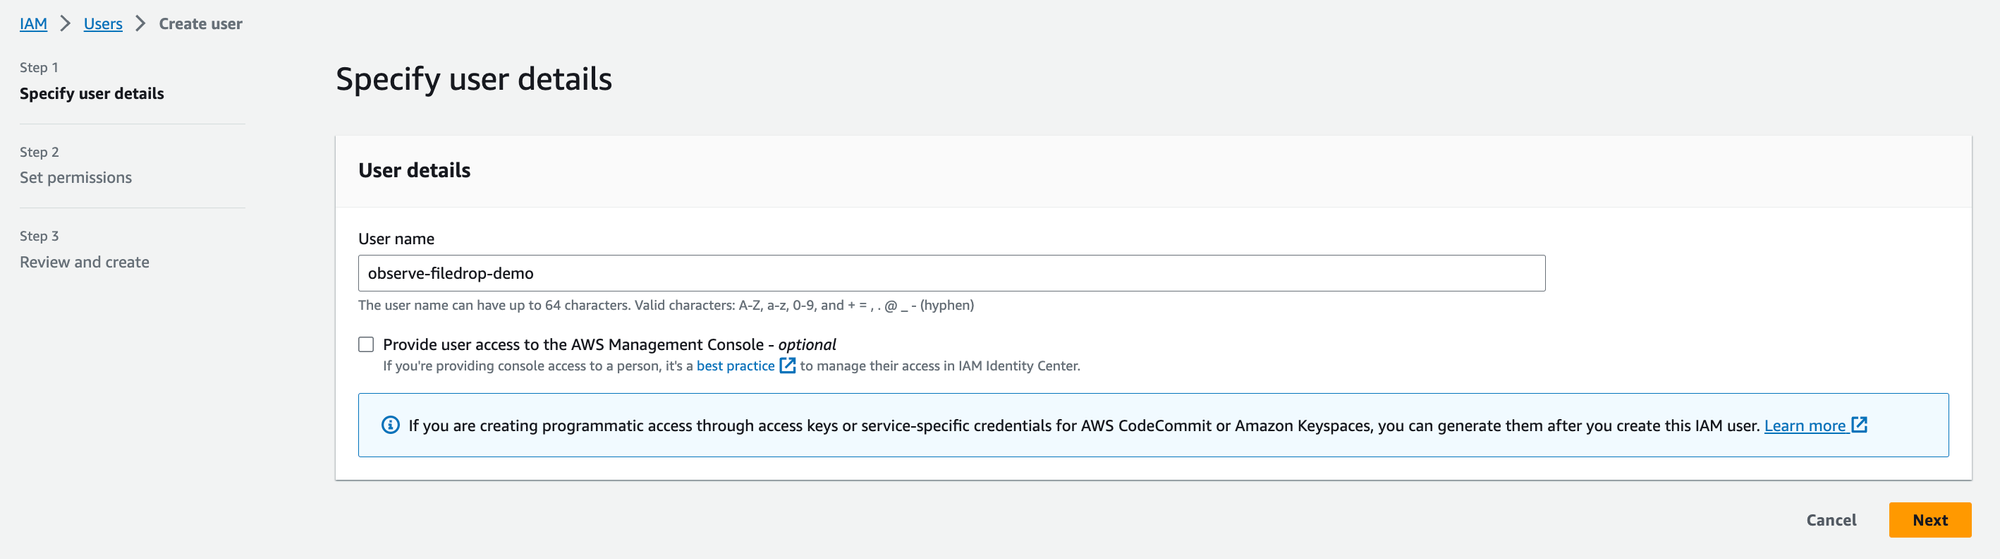Click the User name field label
The width and height of the screenshot is (2000, 559).
click(396, 239)
